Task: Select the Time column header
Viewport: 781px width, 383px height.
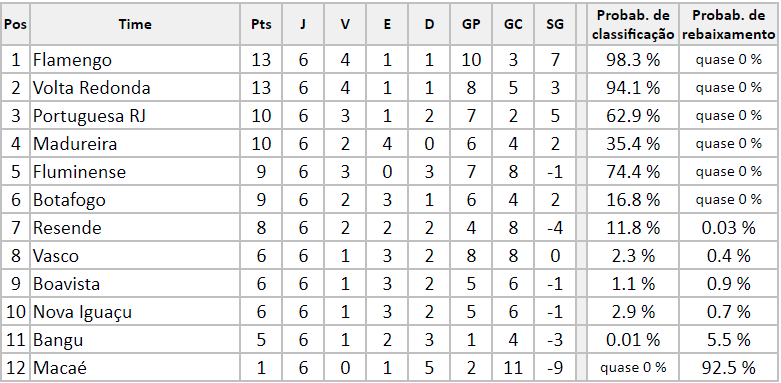Action: 135,24
